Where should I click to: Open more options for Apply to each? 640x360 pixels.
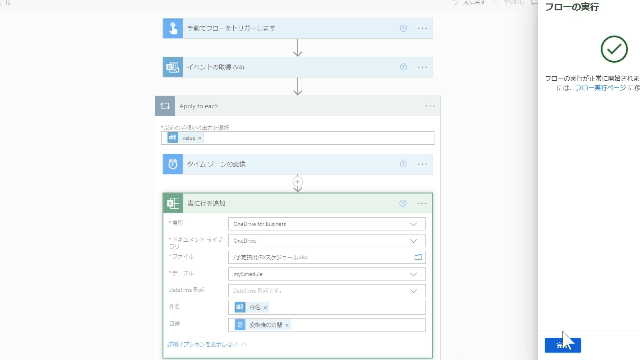point(430,106)
